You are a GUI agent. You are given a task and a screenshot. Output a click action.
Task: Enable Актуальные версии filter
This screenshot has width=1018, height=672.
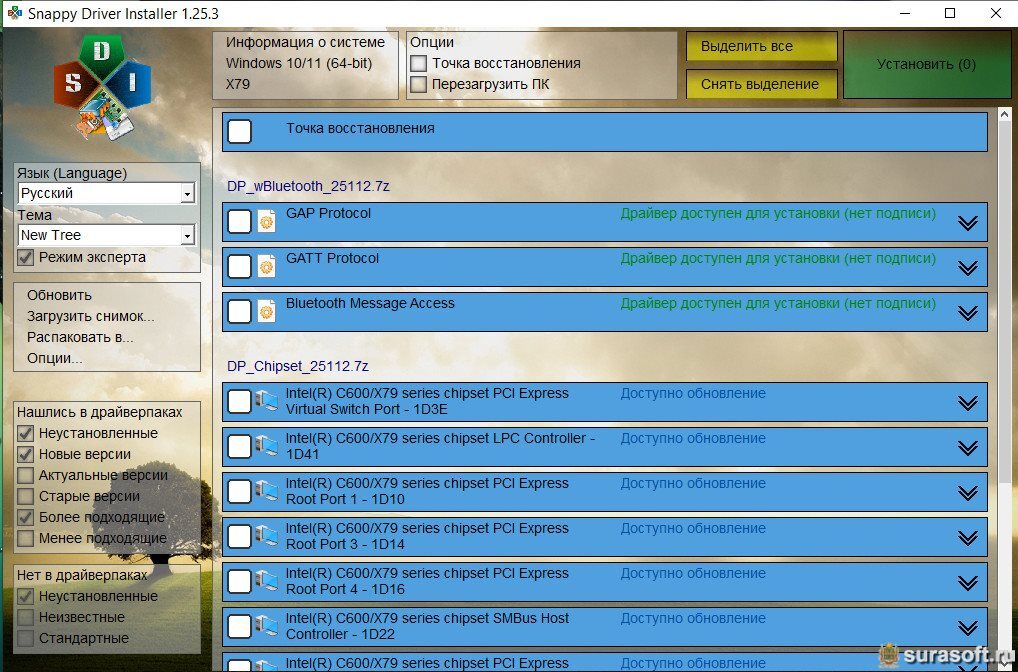25,475
